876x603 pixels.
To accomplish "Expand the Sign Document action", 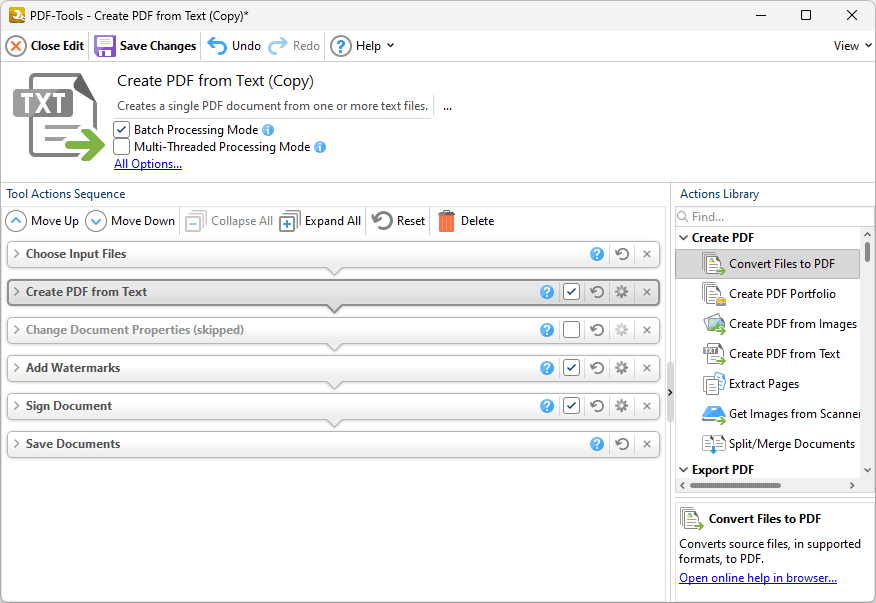I will tap(17, 406).
